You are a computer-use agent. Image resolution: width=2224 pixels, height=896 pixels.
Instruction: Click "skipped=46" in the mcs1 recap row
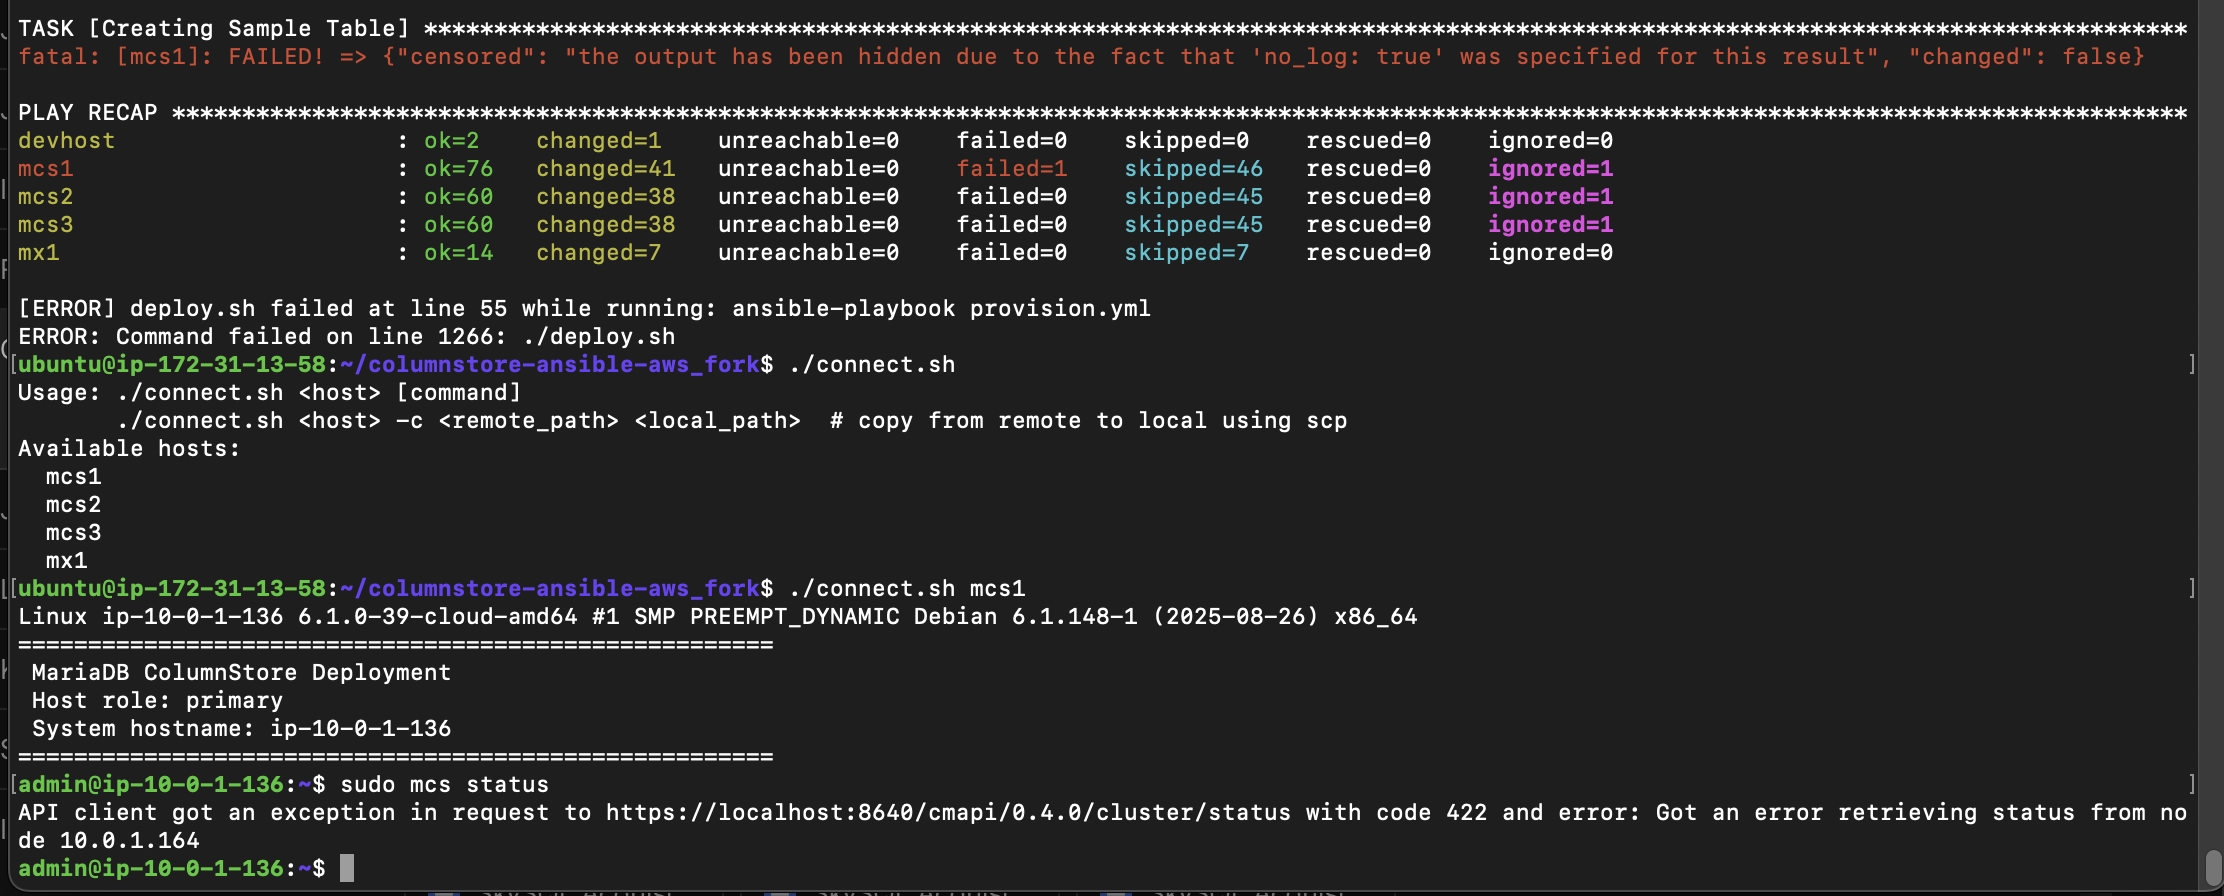click(1193, 169)
